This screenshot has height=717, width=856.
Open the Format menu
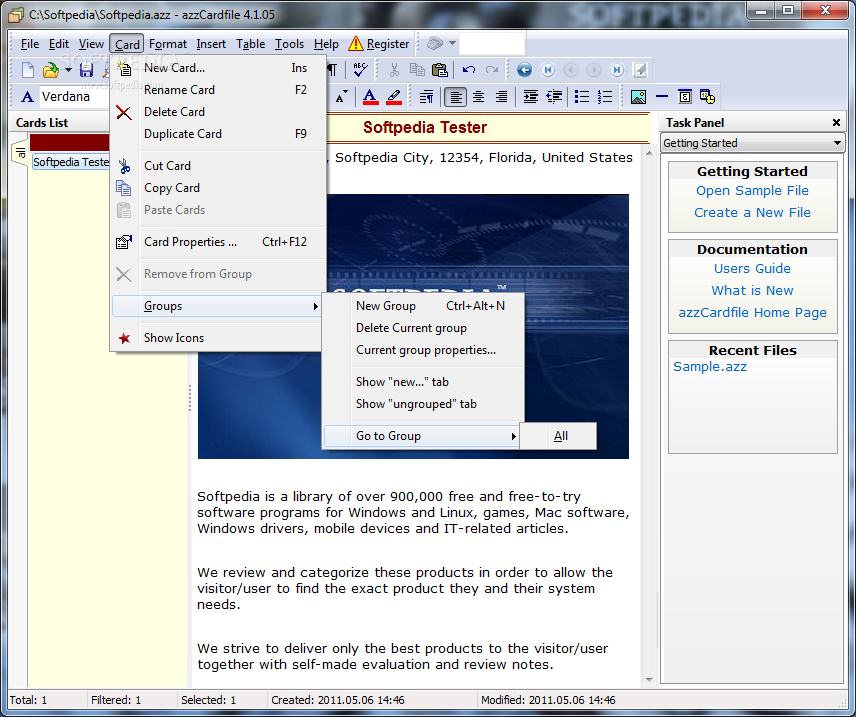pyautogui.click(x=168, y=44)
